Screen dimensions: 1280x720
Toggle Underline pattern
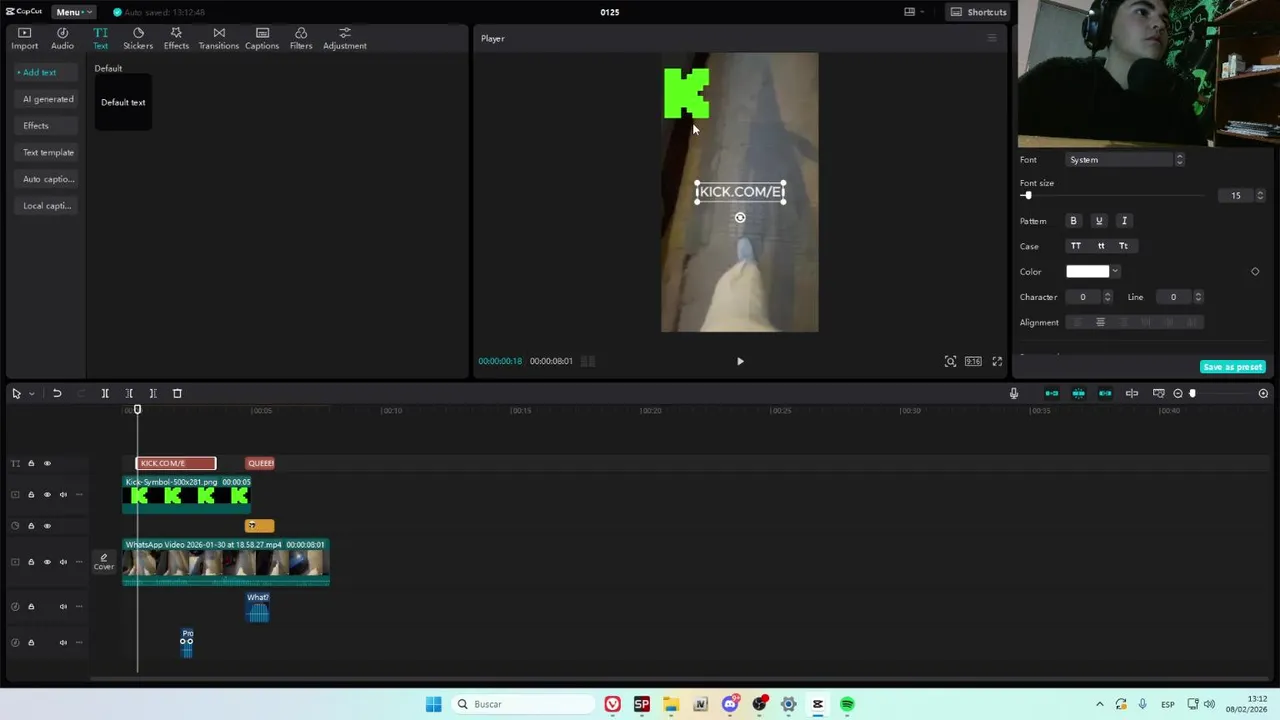click(1098, 221)
